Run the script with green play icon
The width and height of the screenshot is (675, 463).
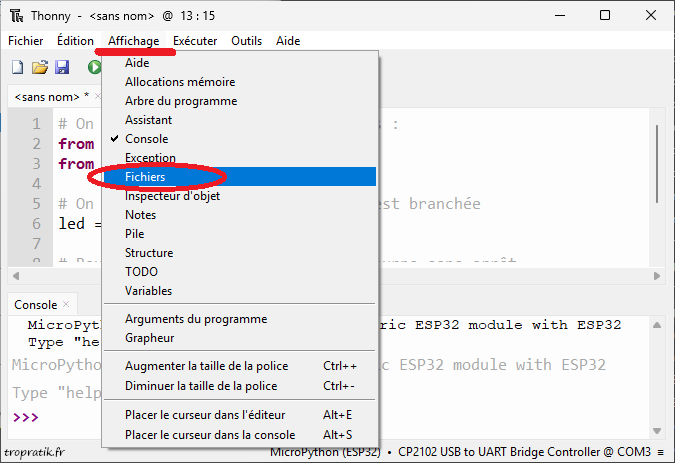[93, 67]
